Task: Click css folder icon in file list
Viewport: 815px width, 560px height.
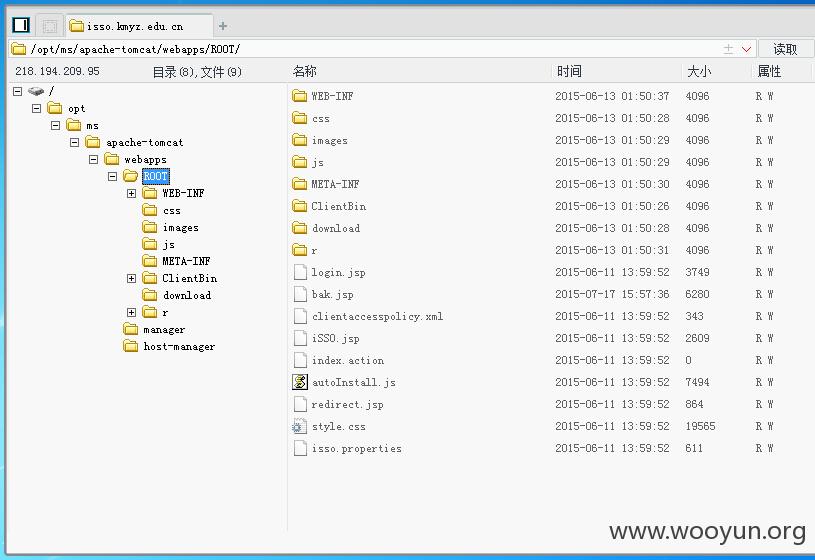Action: click(299, 118)
